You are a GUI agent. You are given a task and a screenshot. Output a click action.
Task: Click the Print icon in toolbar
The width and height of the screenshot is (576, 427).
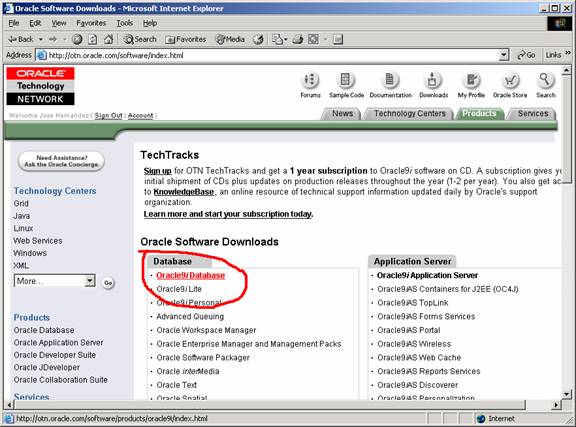pyautogui.click(x=298, y=39)
